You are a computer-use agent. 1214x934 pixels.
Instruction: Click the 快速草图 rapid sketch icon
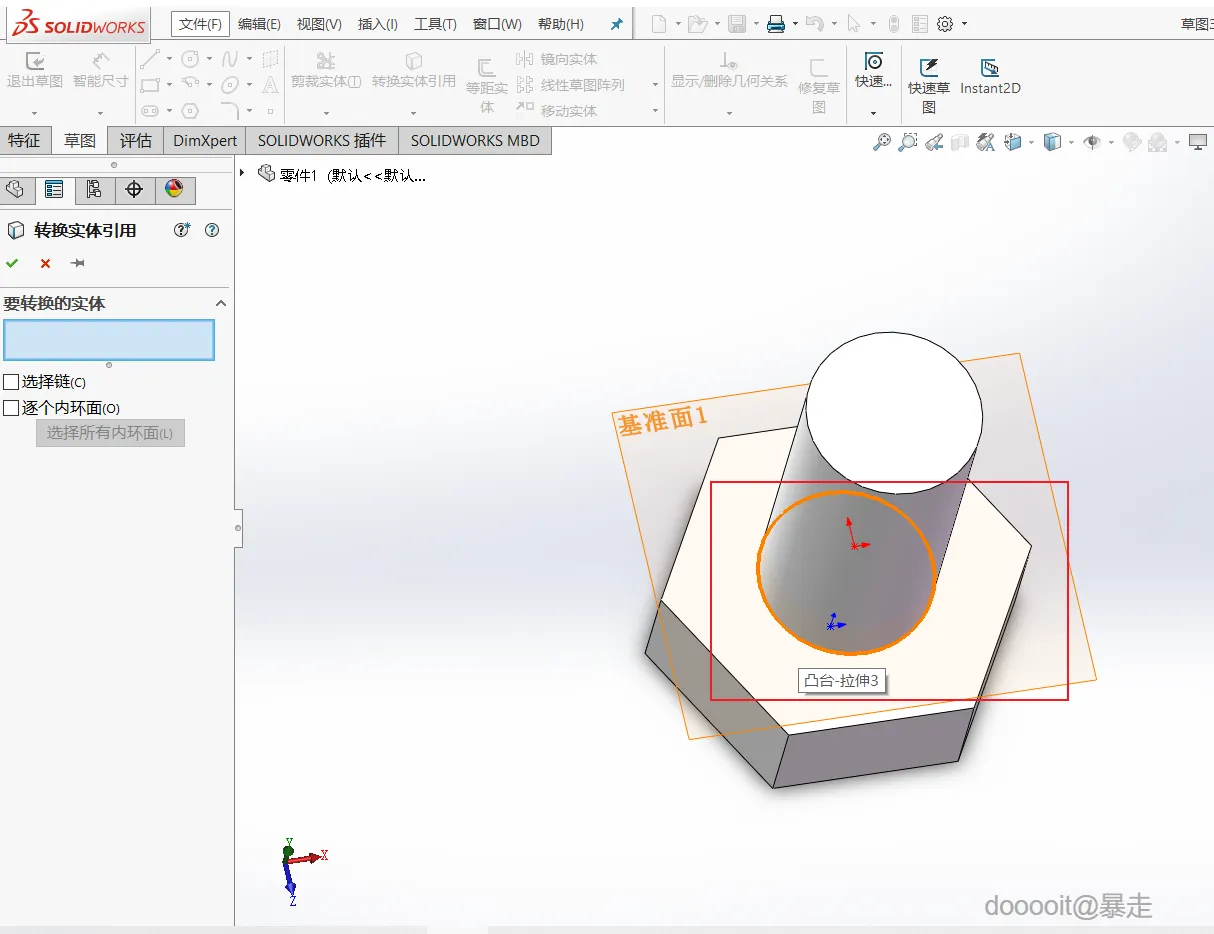click(x=929, y=68)
